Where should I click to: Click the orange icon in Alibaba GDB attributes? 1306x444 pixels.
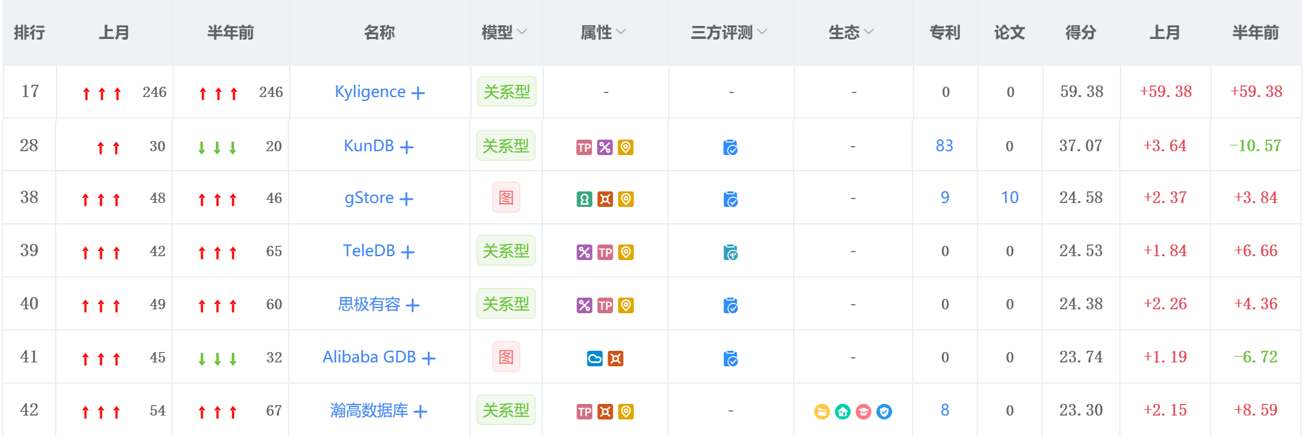(x=615, y=358)
